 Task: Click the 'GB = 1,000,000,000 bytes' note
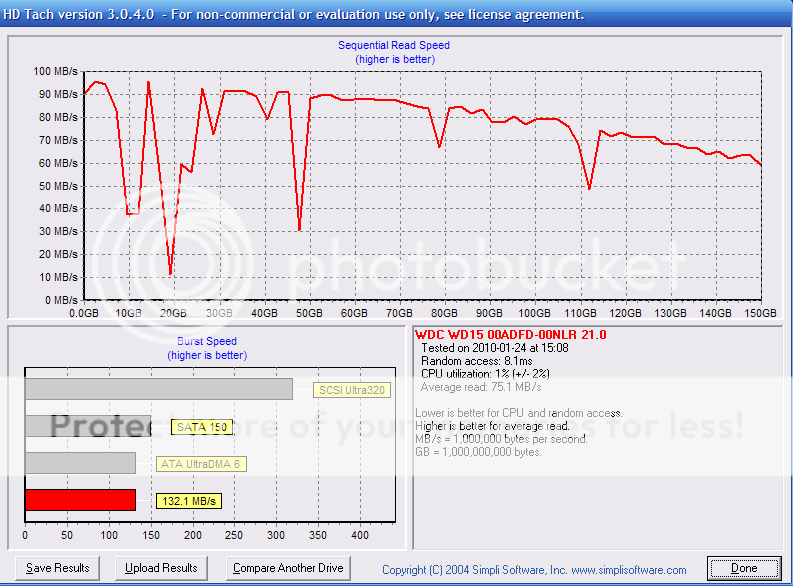(478, 452)
